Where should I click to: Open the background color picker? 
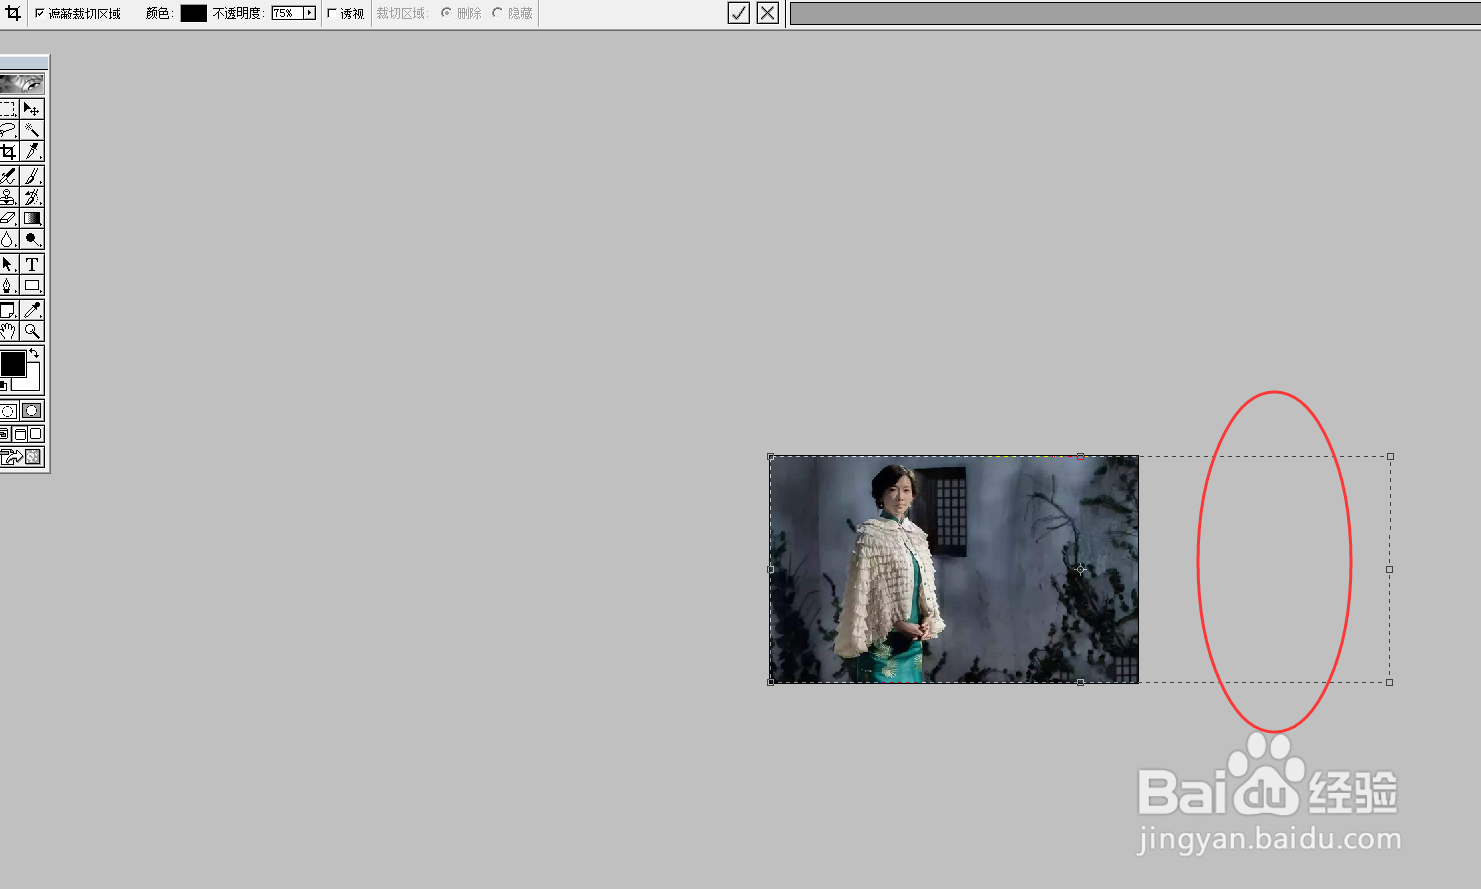click(33, 383)
